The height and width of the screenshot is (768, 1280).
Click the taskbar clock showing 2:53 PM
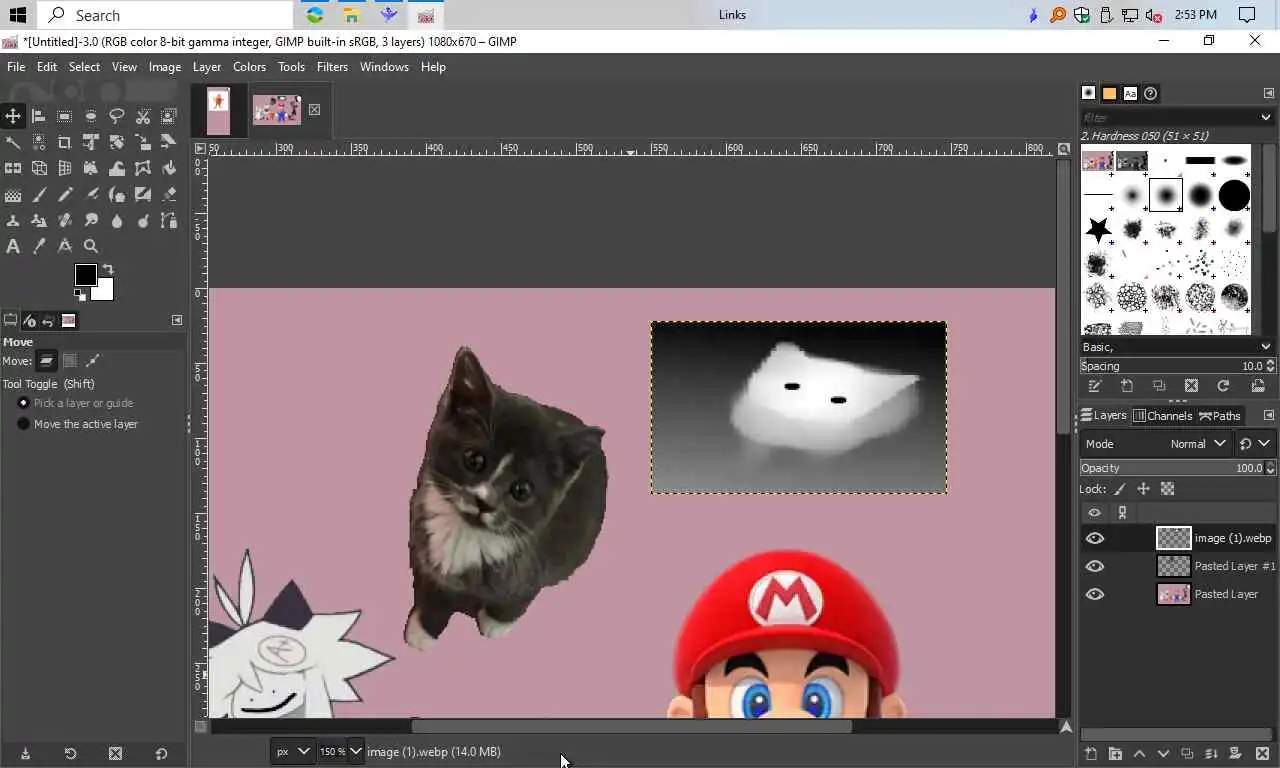(1196, 15)
